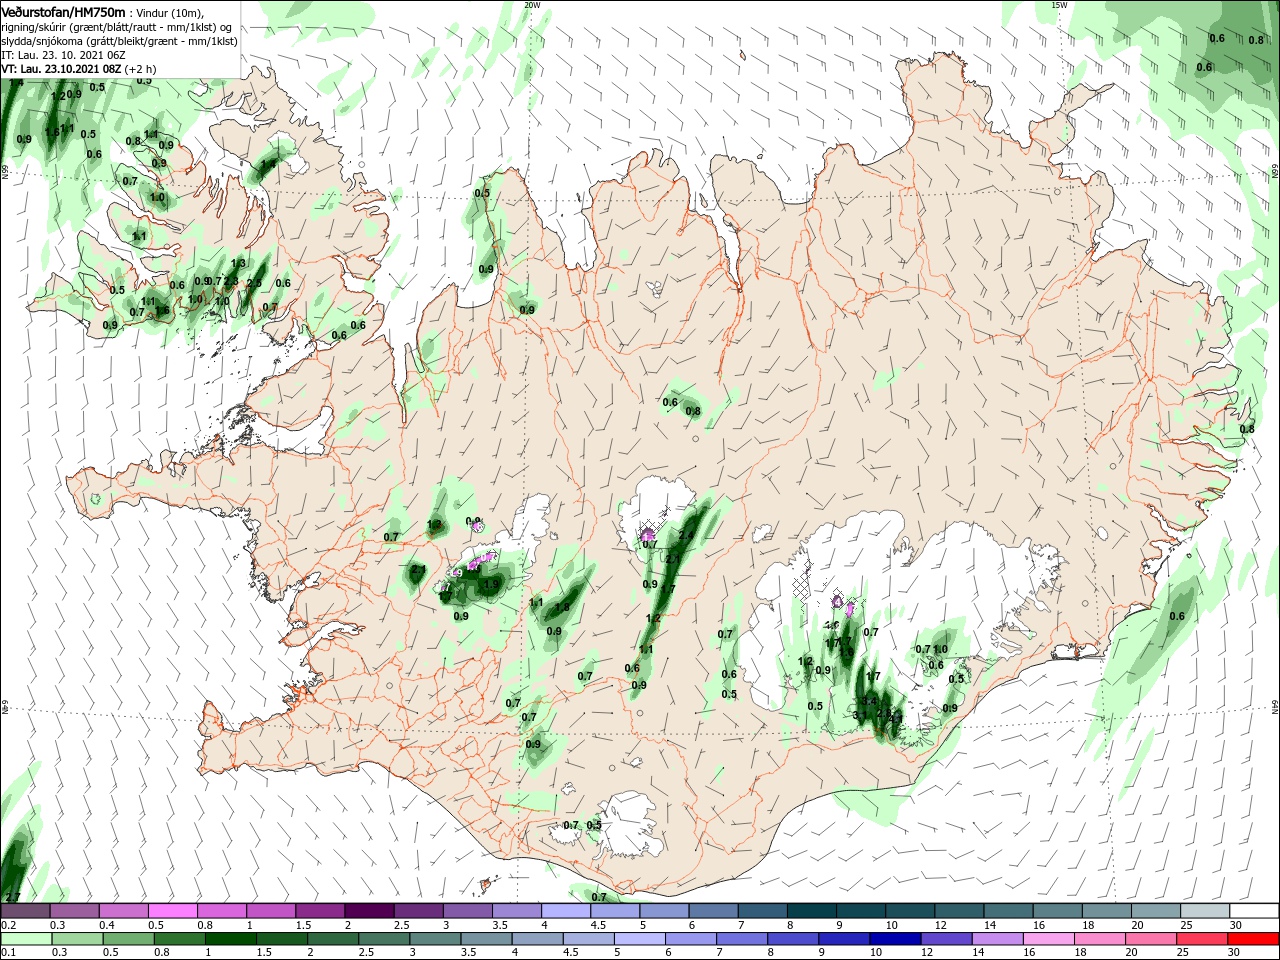The height and width of the screenshot is (960, 1280).
Task: Select the purple swatch starting at 1.5, upper row
Action: click(x=318, y=911)
